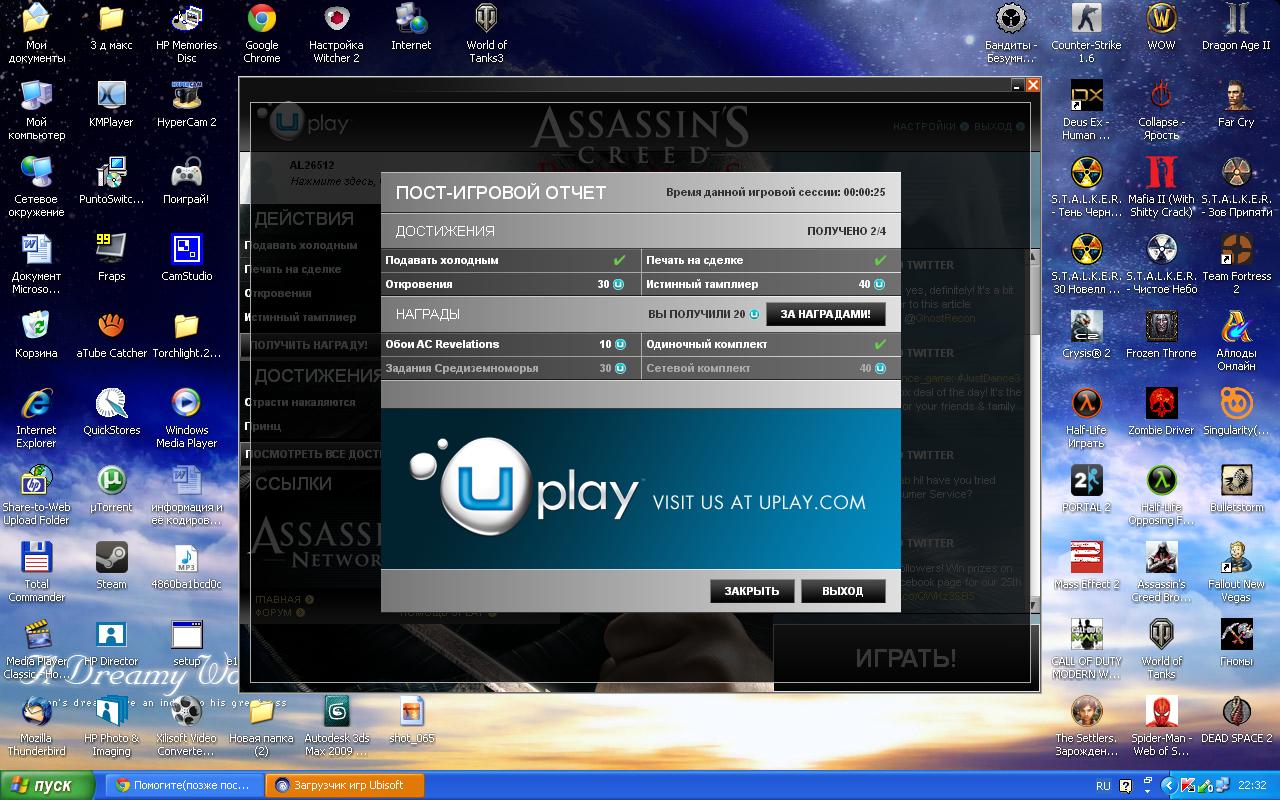The height and width of the screenshot is (800, 1280).
Task: Select the Одиночный комплект reward row
Action: pos(771,344)
